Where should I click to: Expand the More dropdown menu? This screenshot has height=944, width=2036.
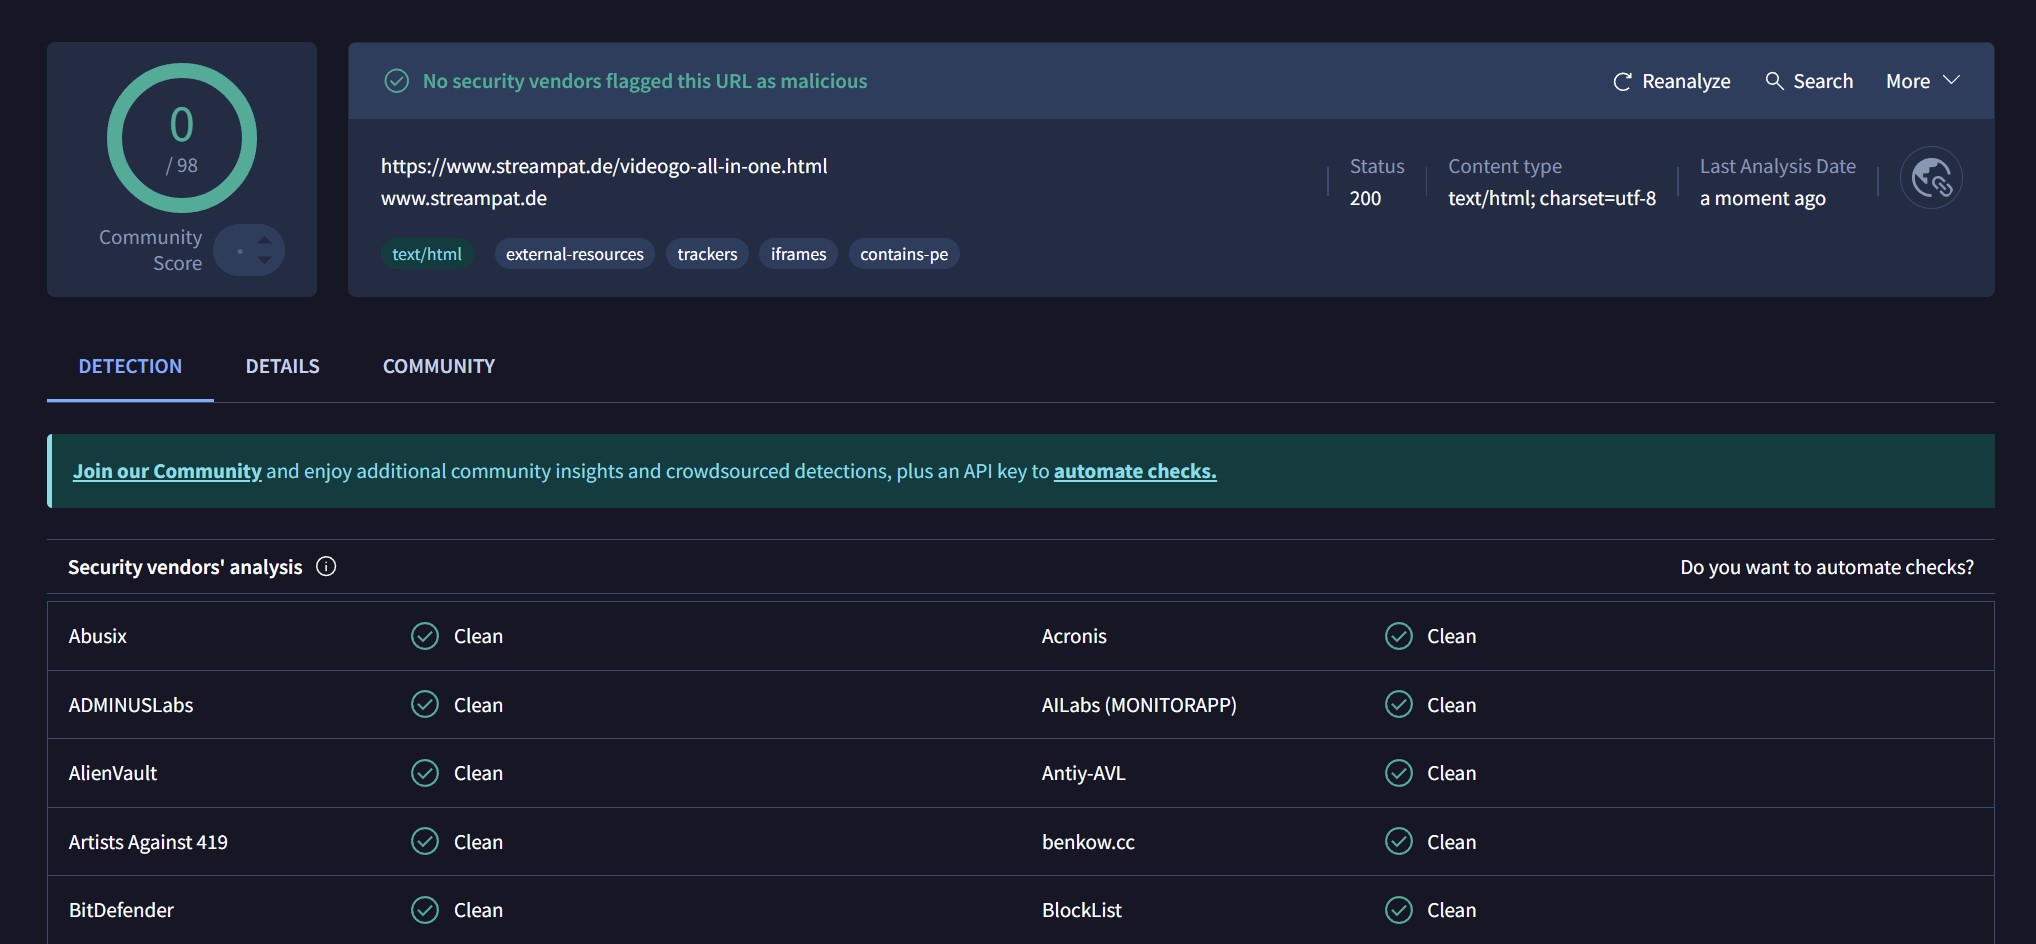coord(1922,81)
